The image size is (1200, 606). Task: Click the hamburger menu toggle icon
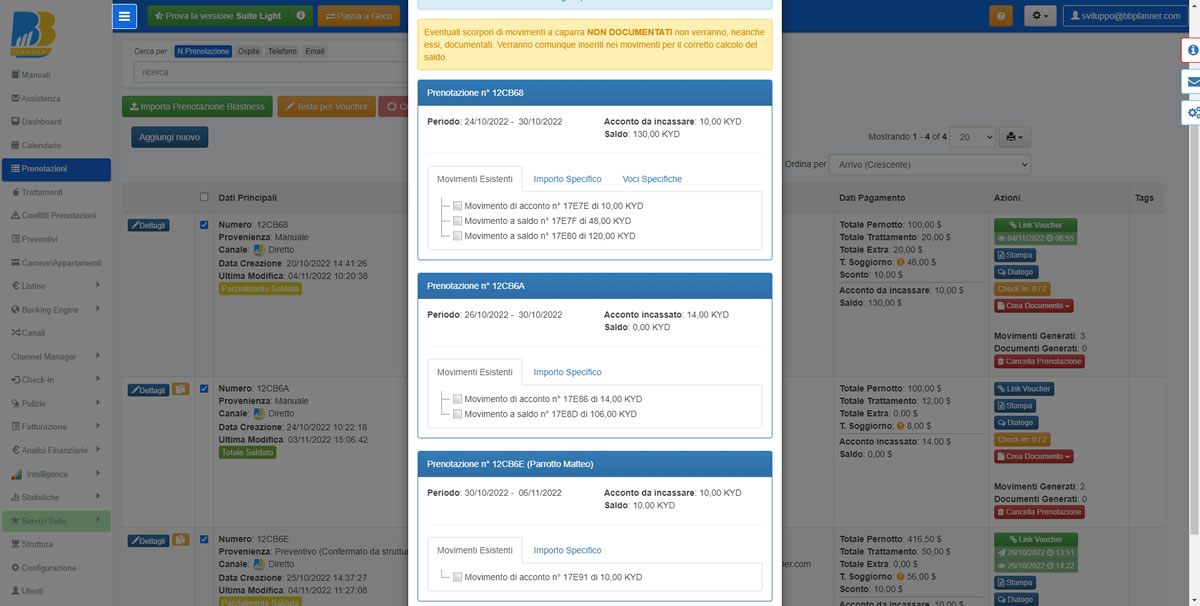[x=124, y=16]
